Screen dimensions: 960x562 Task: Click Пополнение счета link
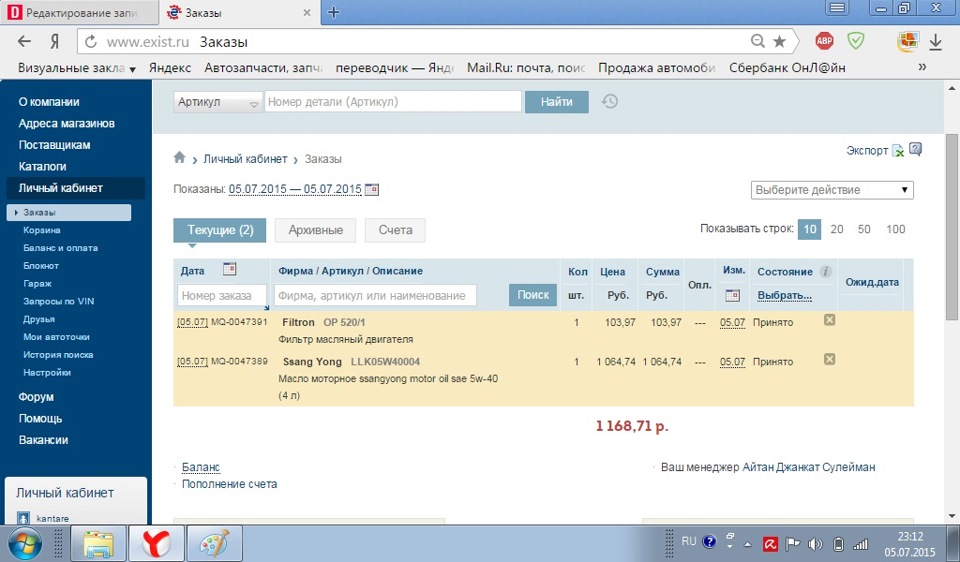coord(230,484)
